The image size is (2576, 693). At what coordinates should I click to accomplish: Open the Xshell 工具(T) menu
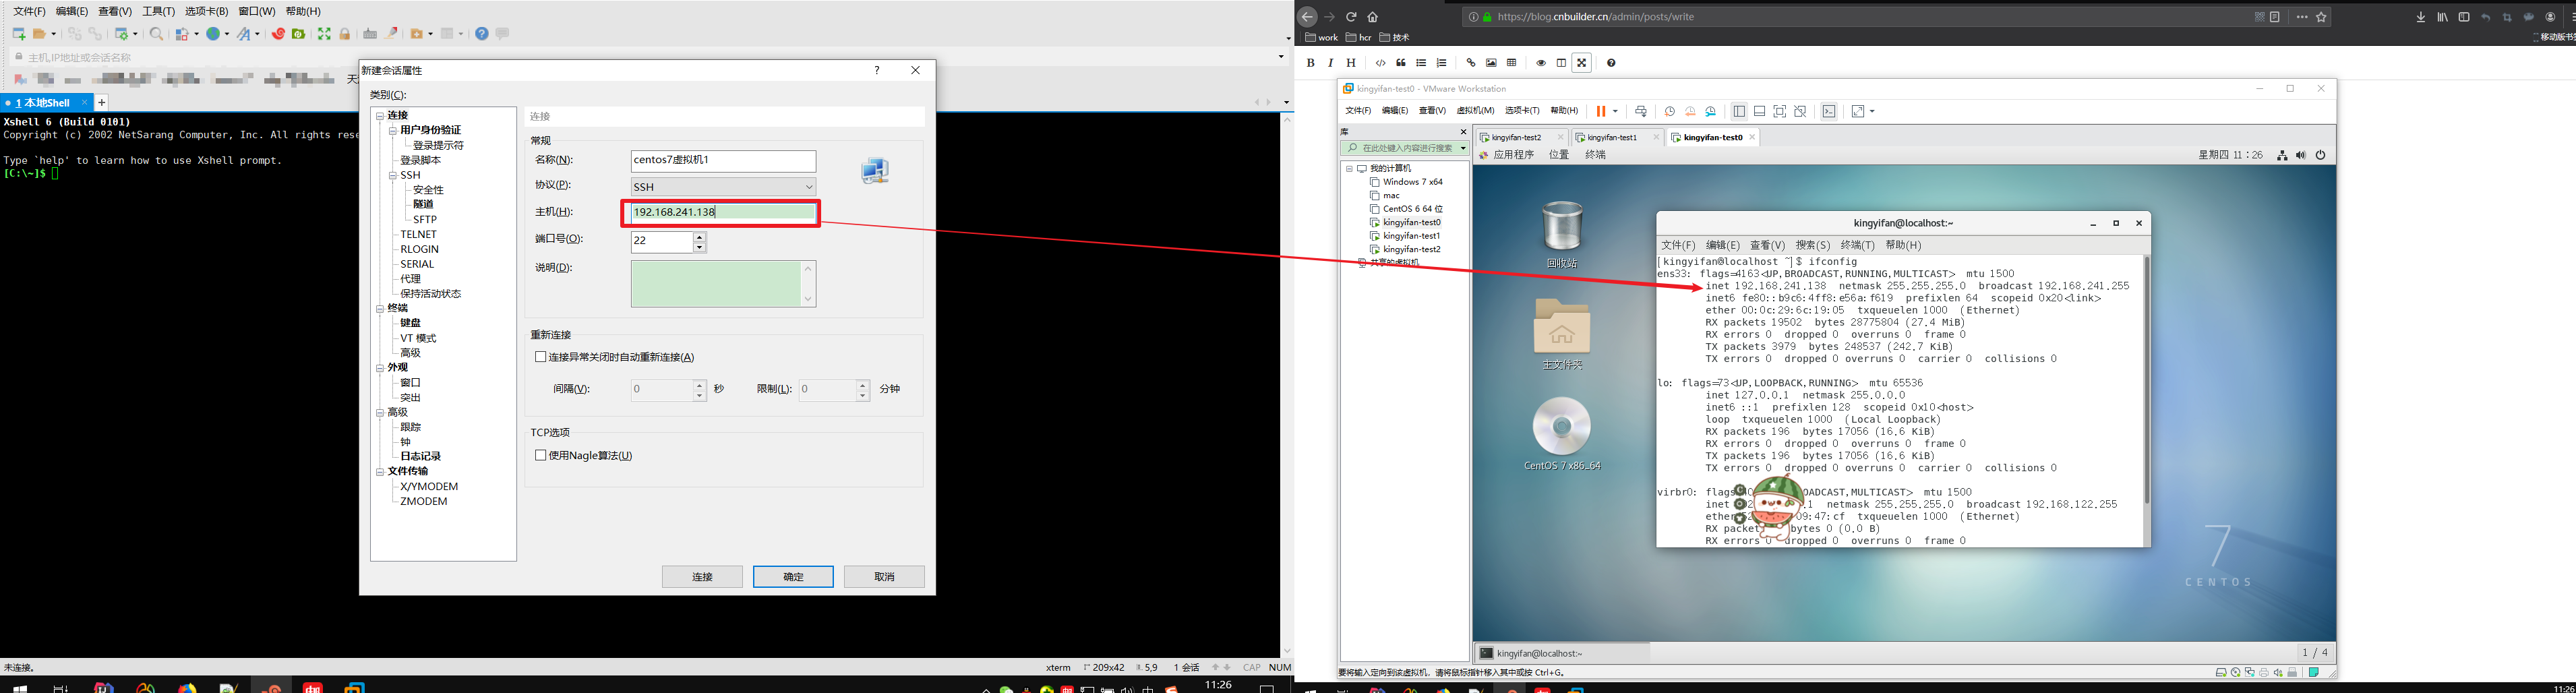coord(158,11)
